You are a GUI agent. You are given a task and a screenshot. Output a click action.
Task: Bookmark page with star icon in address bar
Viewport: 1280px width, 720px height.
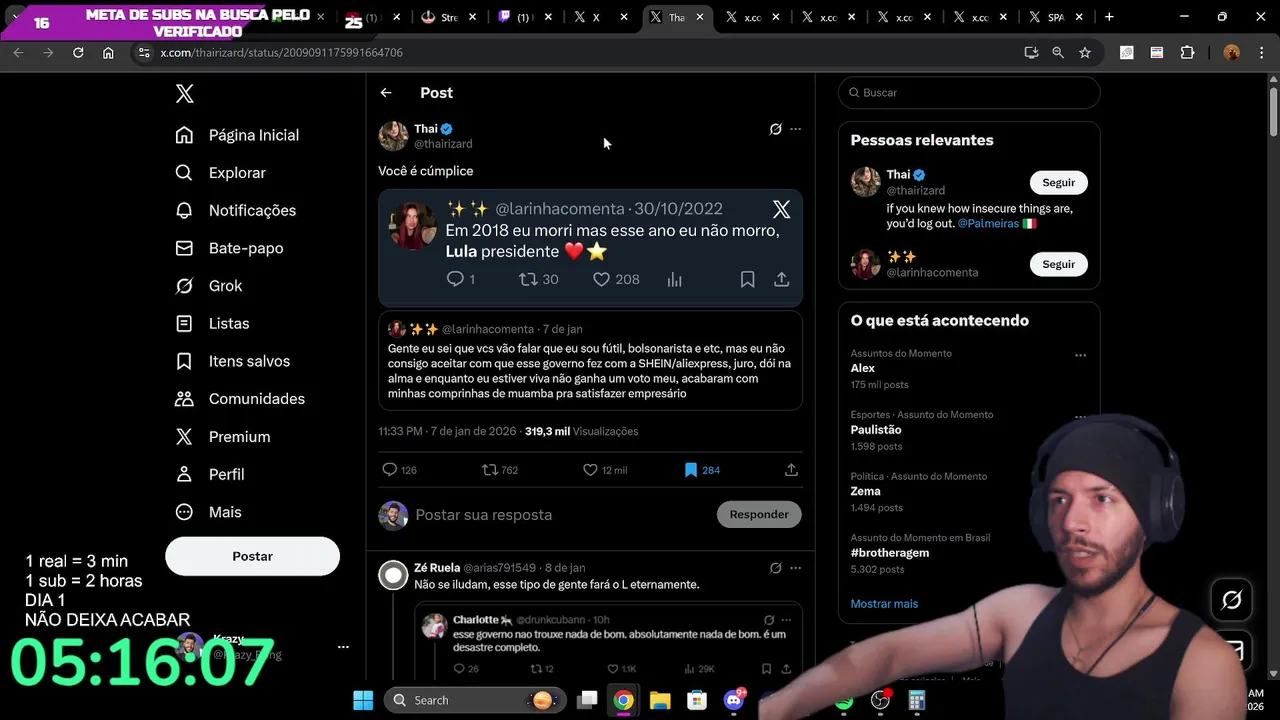tap(1085, 52)
